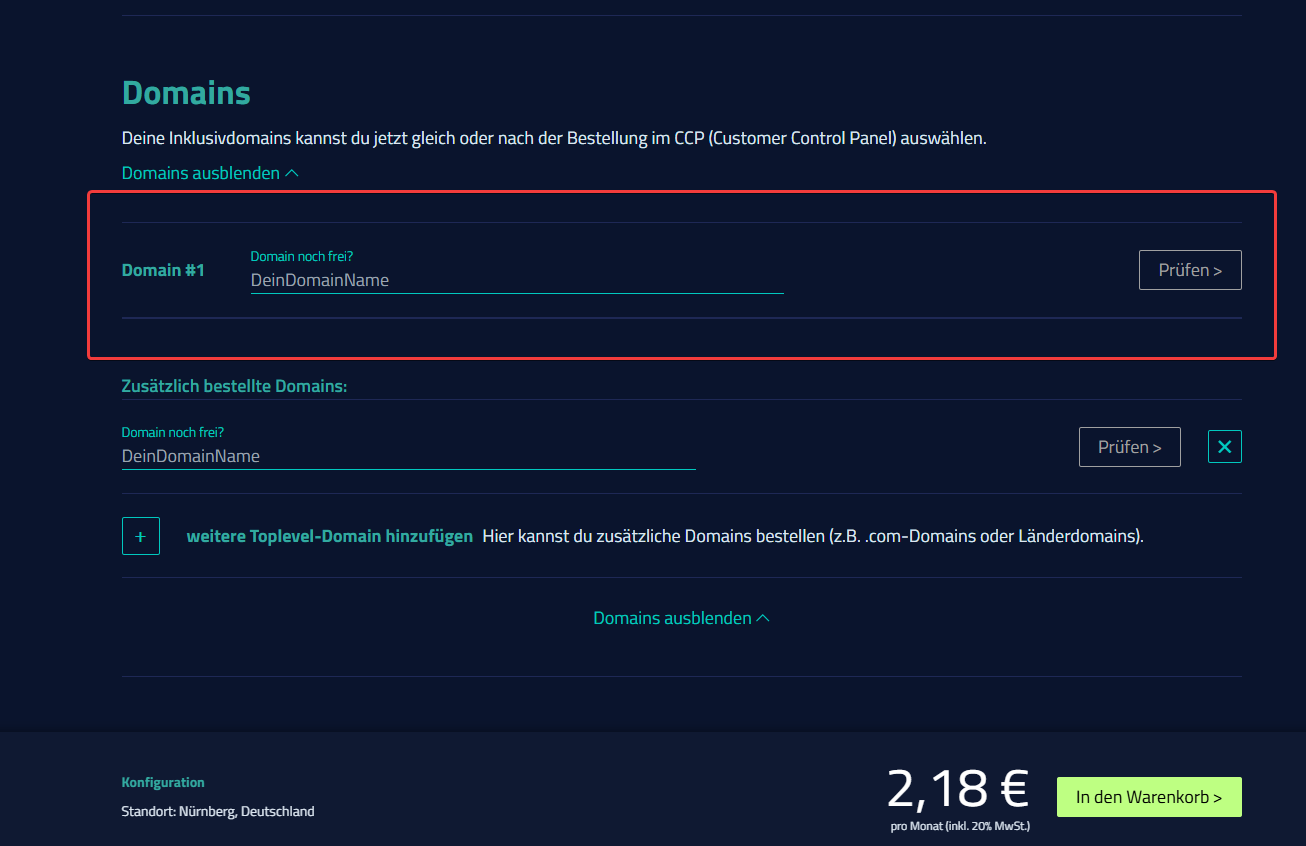Click 'In den Warenkorb' button
Screen dimensions: 1306x846
[x=1149, y=797]
